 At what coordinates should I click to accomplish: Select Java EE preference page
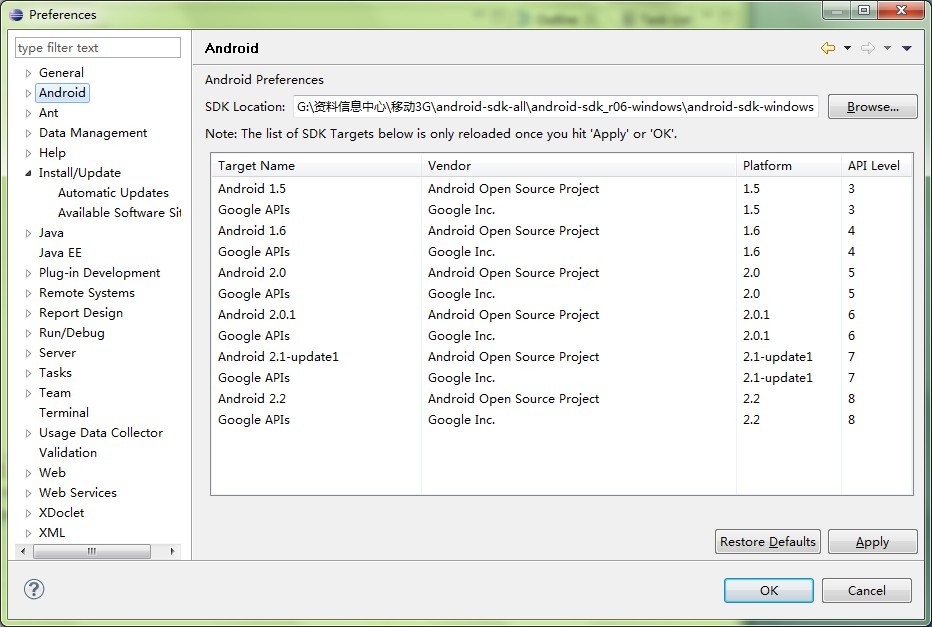[x=60, y=253]
